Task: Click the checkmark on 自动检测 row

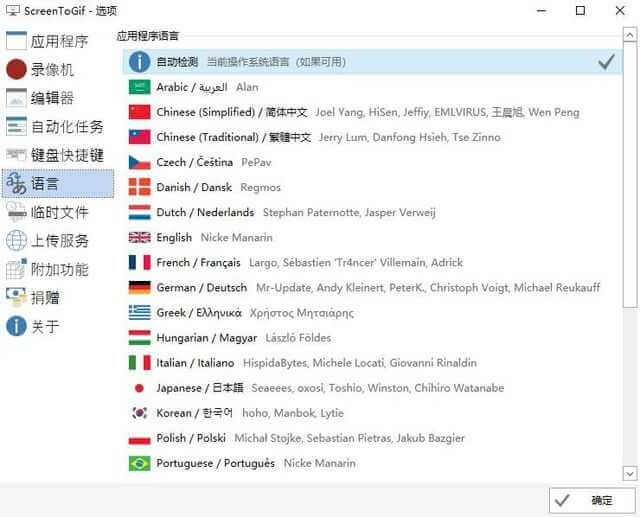Action: point(606,62)
